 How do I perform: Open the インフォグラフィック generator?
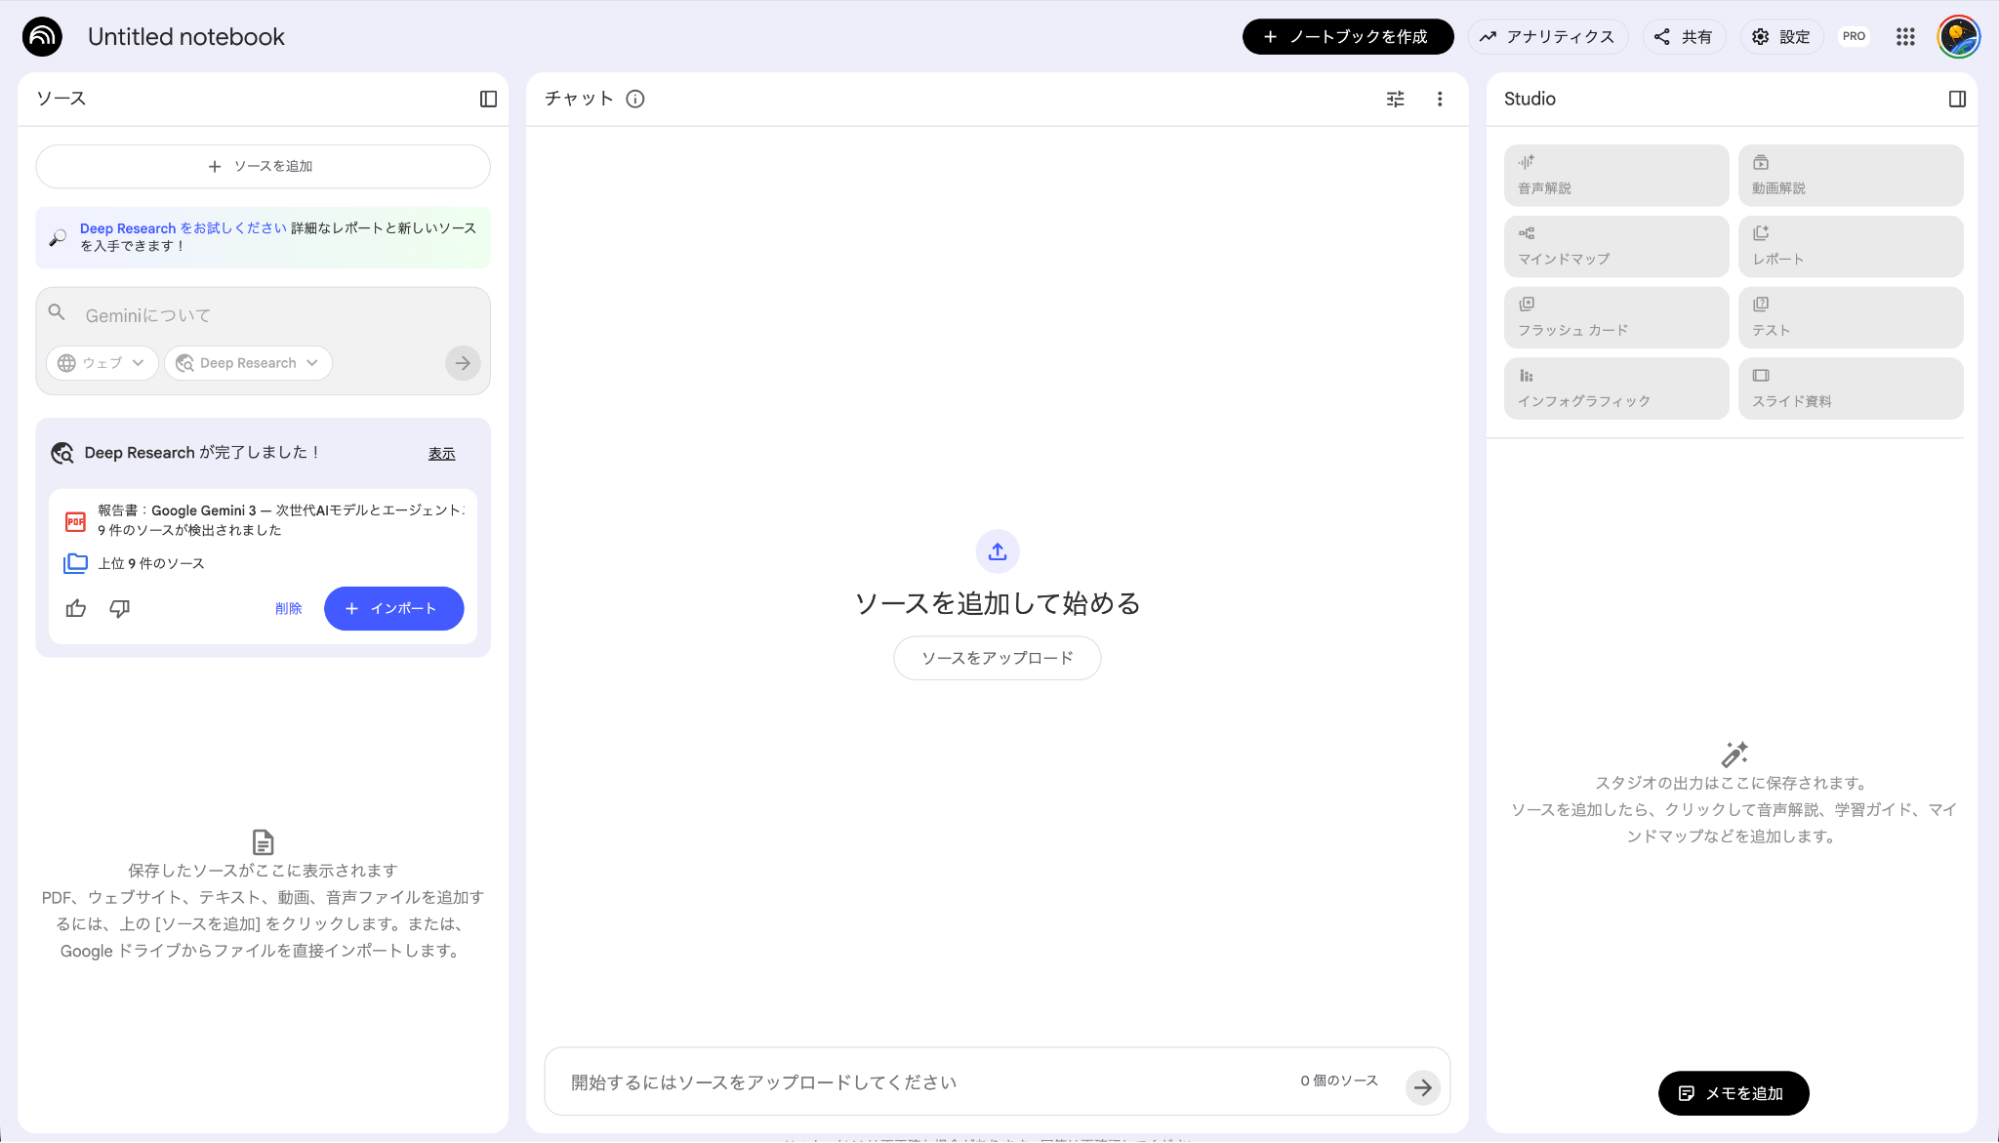click(x=1615, y=388)
